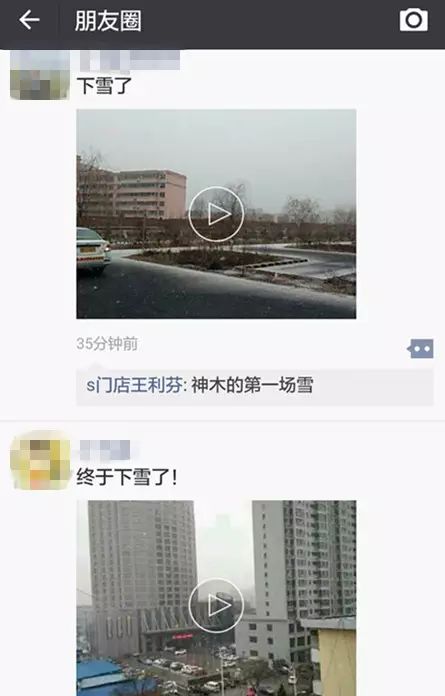Go back using the header arrow

[29, 20]
